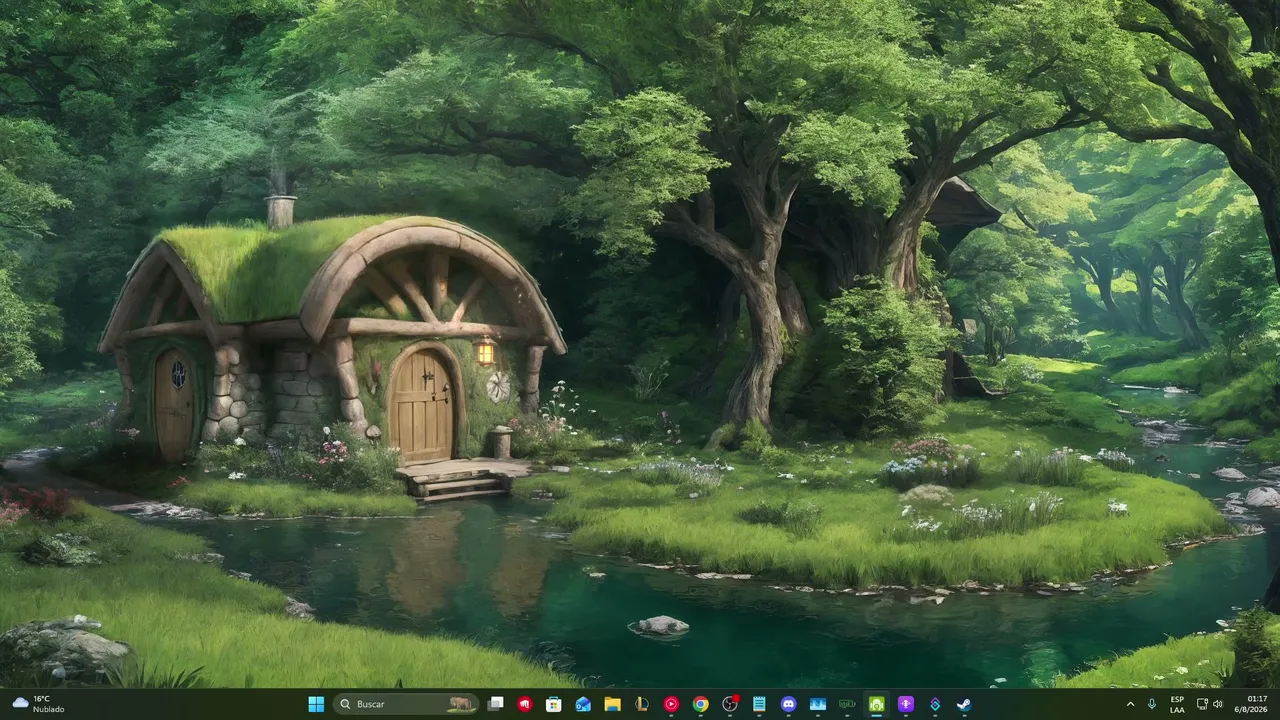Open the blue diamond-shaped app icon
1280x720 pixels.
pyautogui.click(x=935, y=704)
